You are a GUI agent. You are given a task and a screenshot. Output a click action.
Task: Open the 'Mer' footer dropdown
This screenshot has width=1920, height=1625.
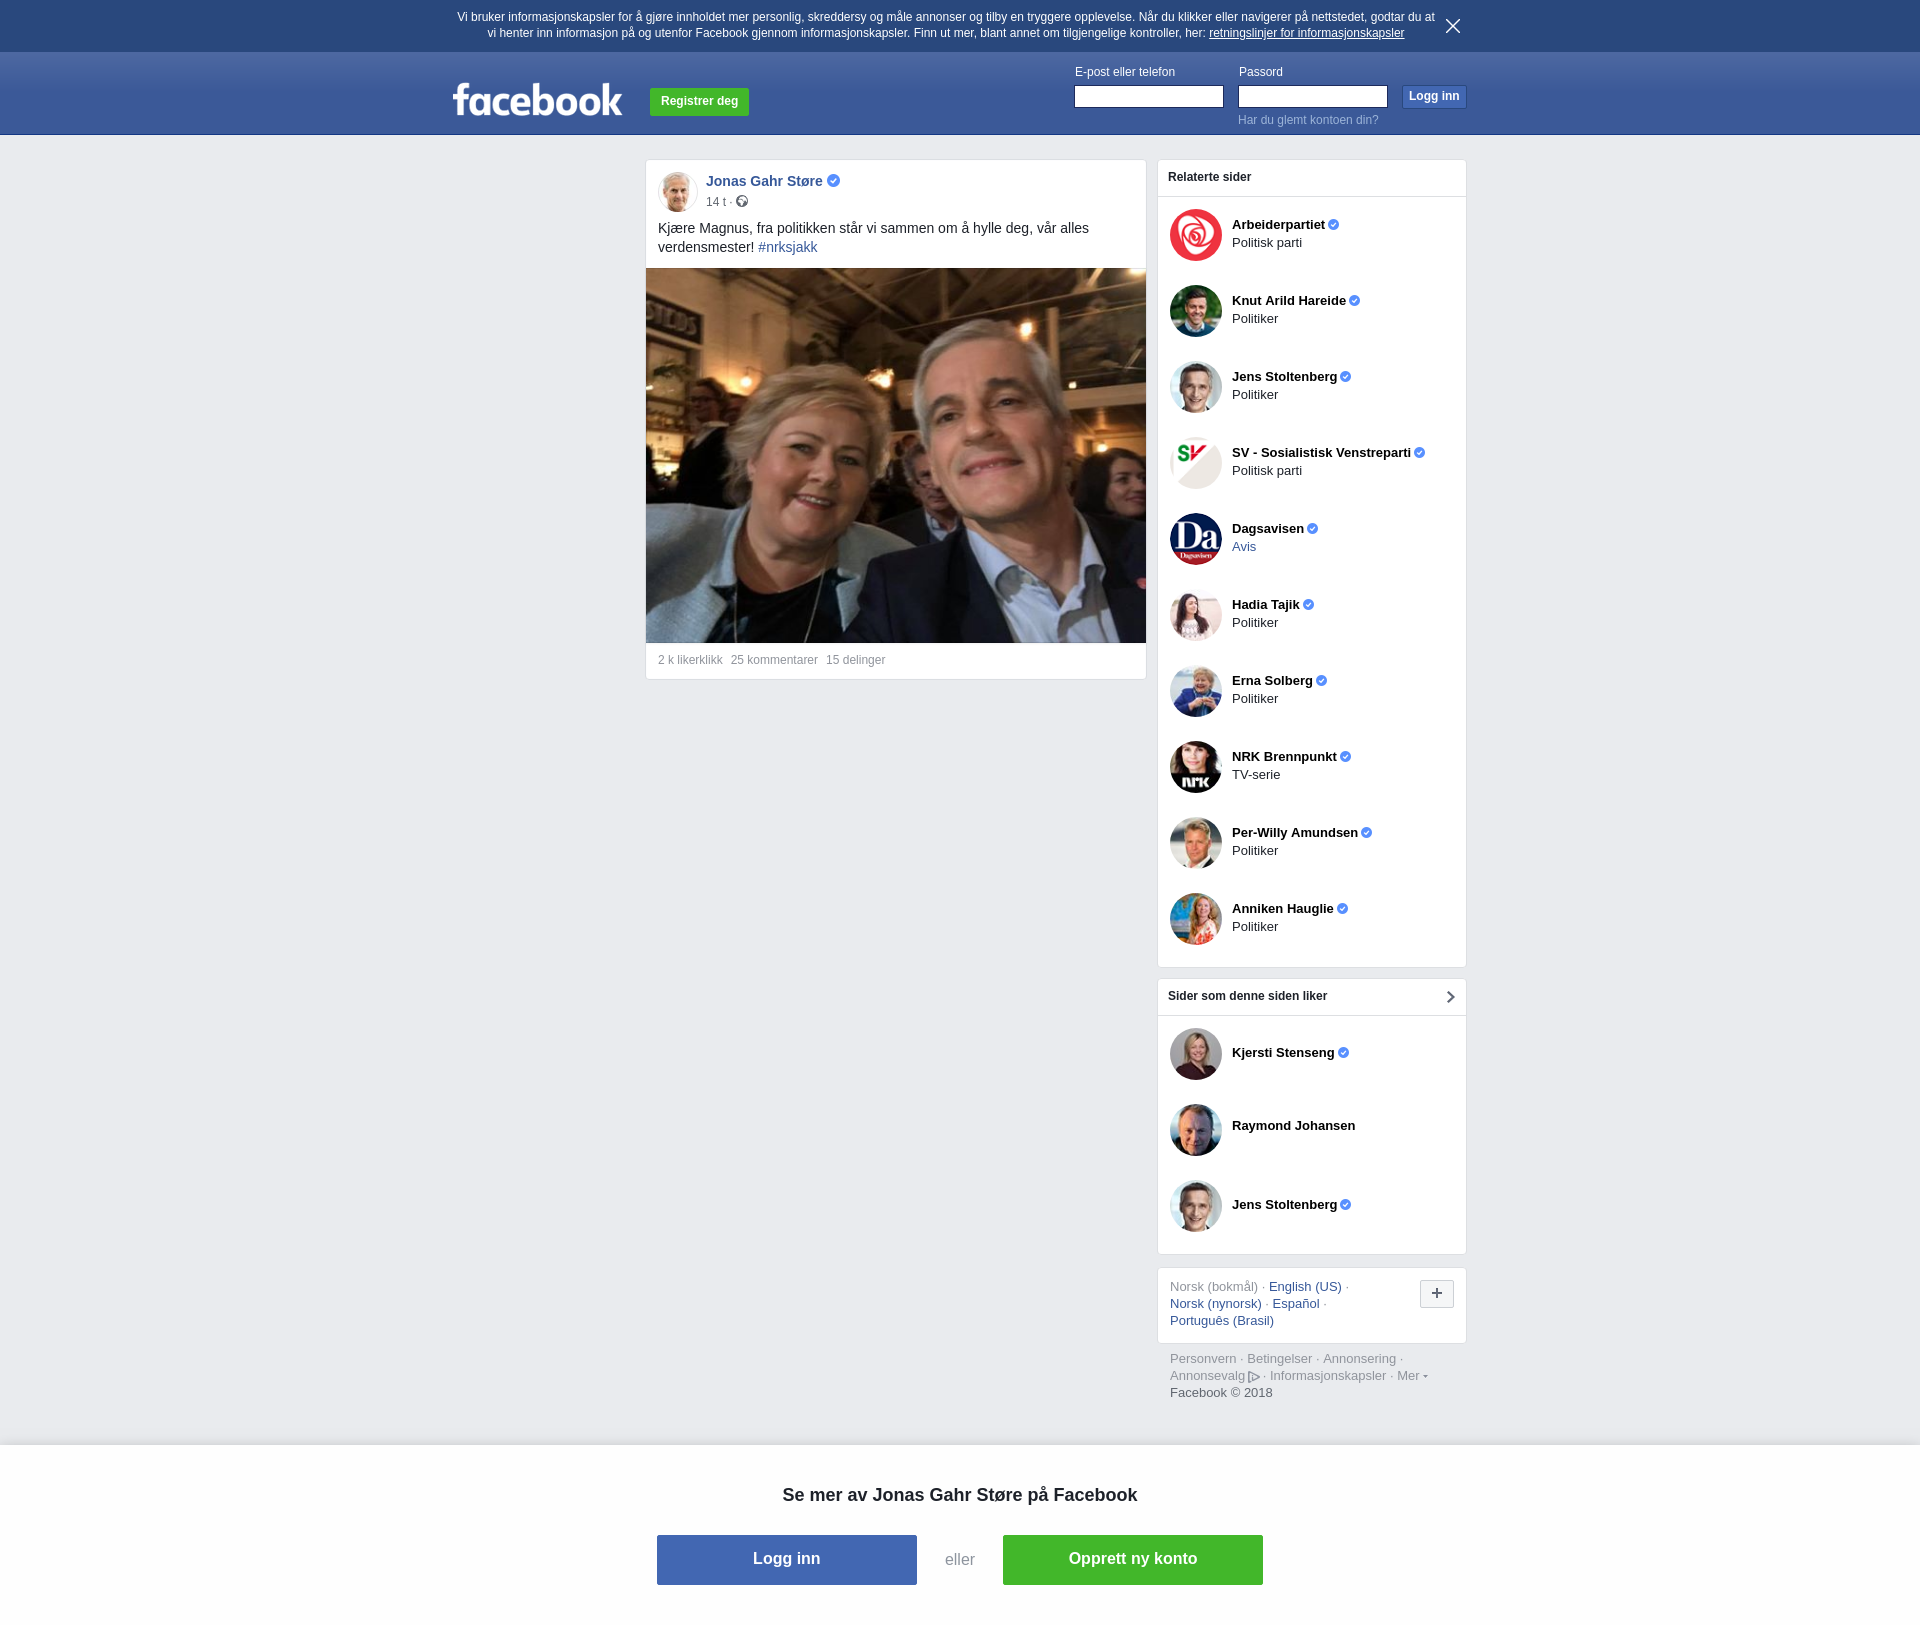coord(1411,1376)
